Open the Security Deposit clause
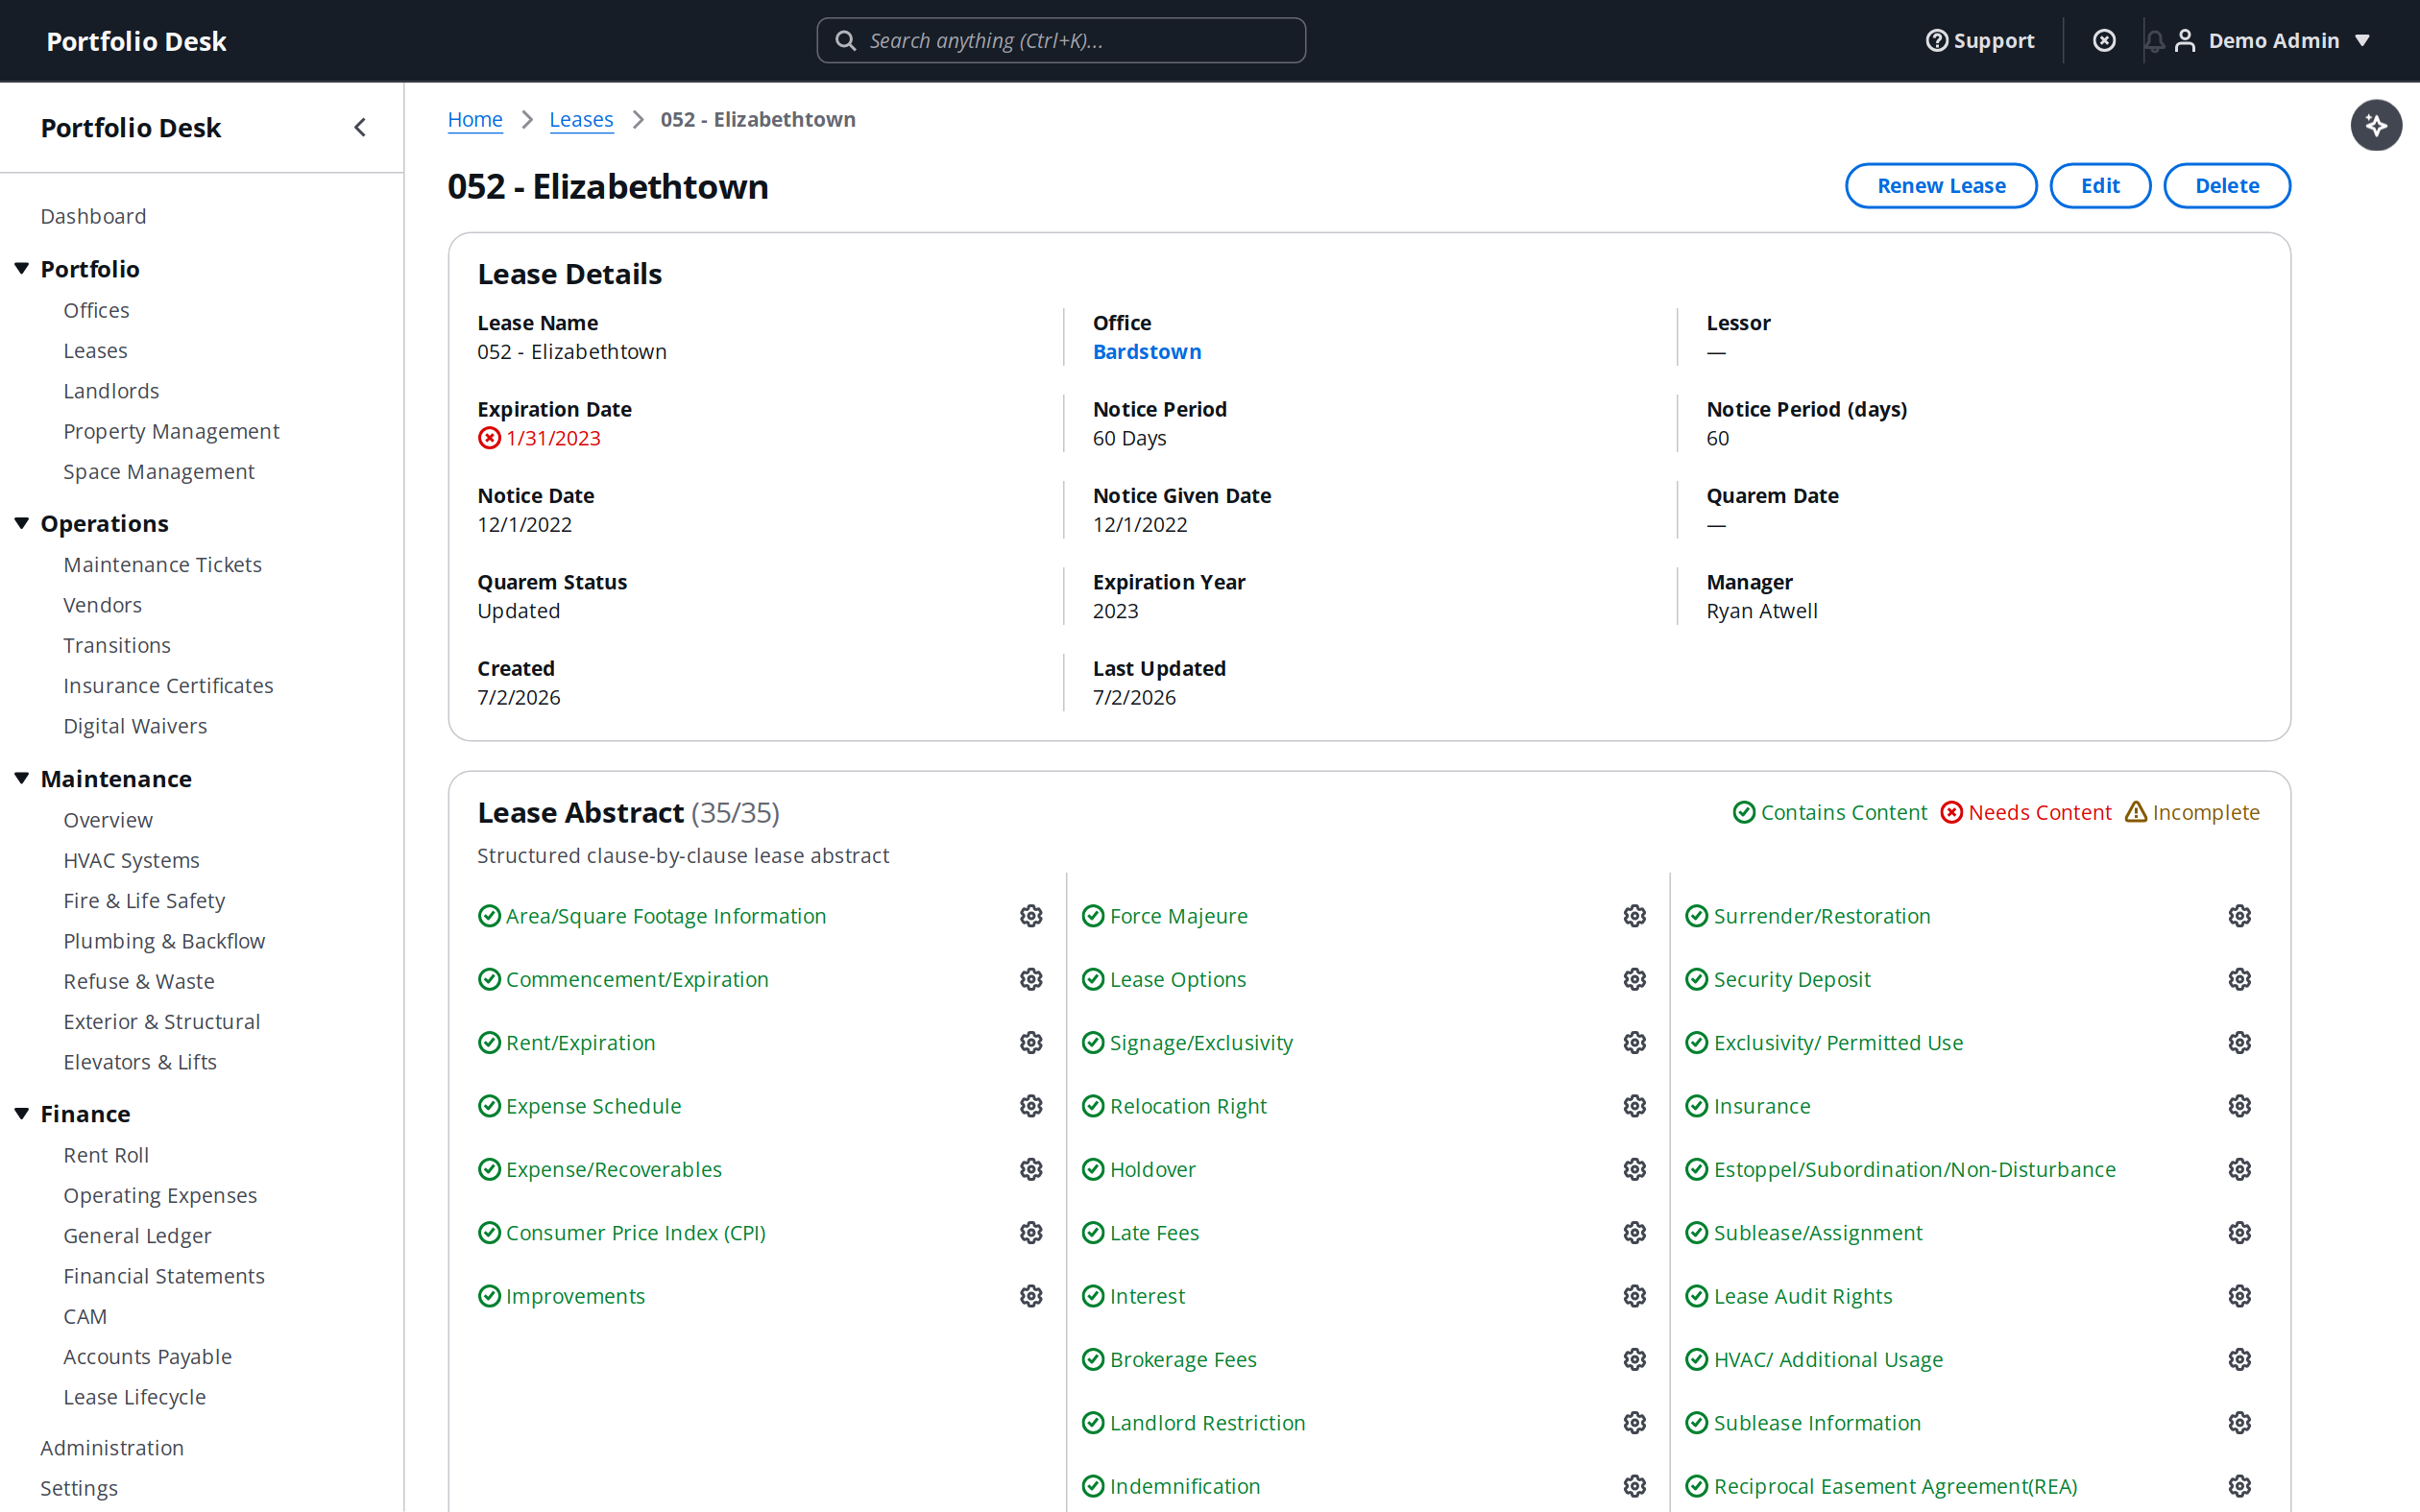This screenshot has height=1512, width=2420. 1792,979
